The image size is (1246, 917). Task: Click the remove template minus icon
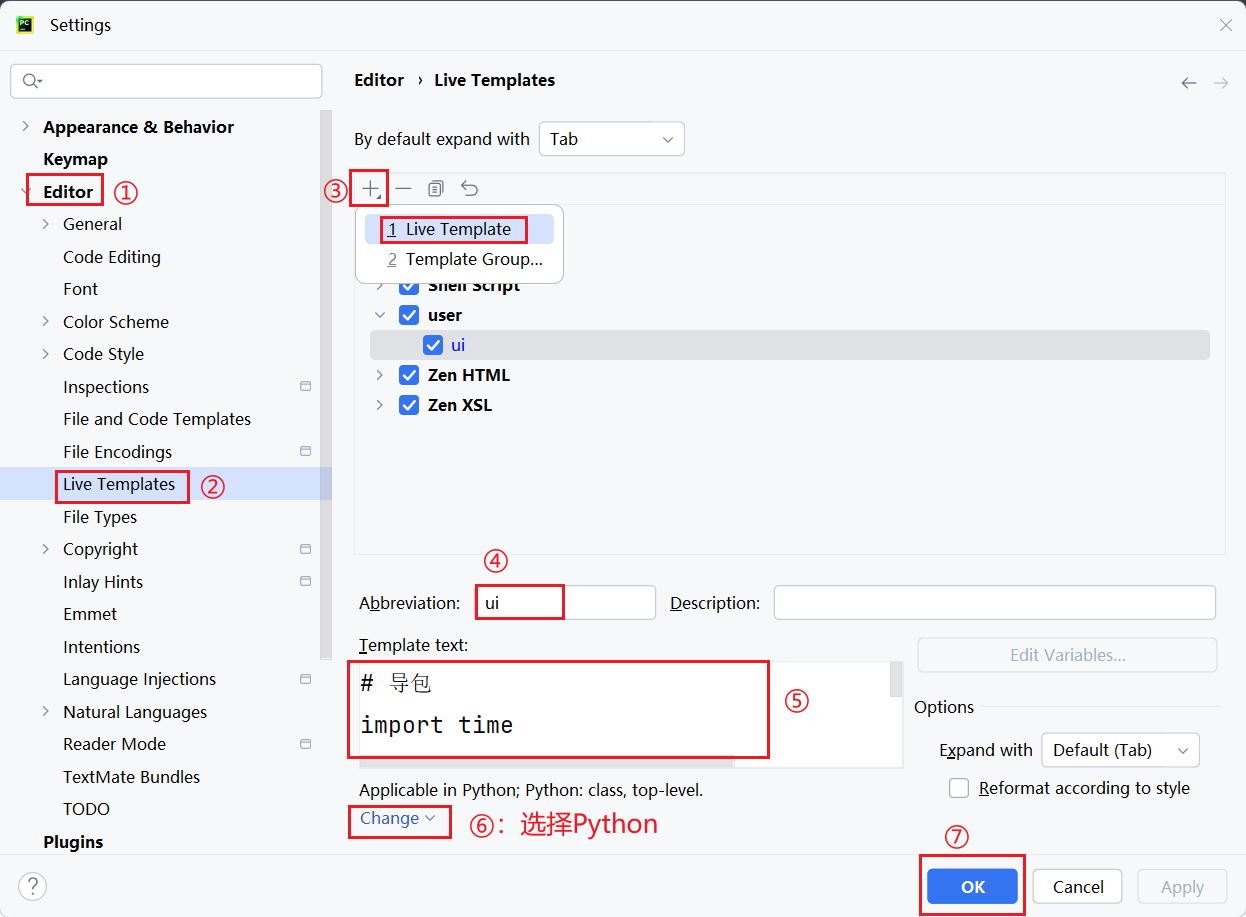click(x=403, y=188)
